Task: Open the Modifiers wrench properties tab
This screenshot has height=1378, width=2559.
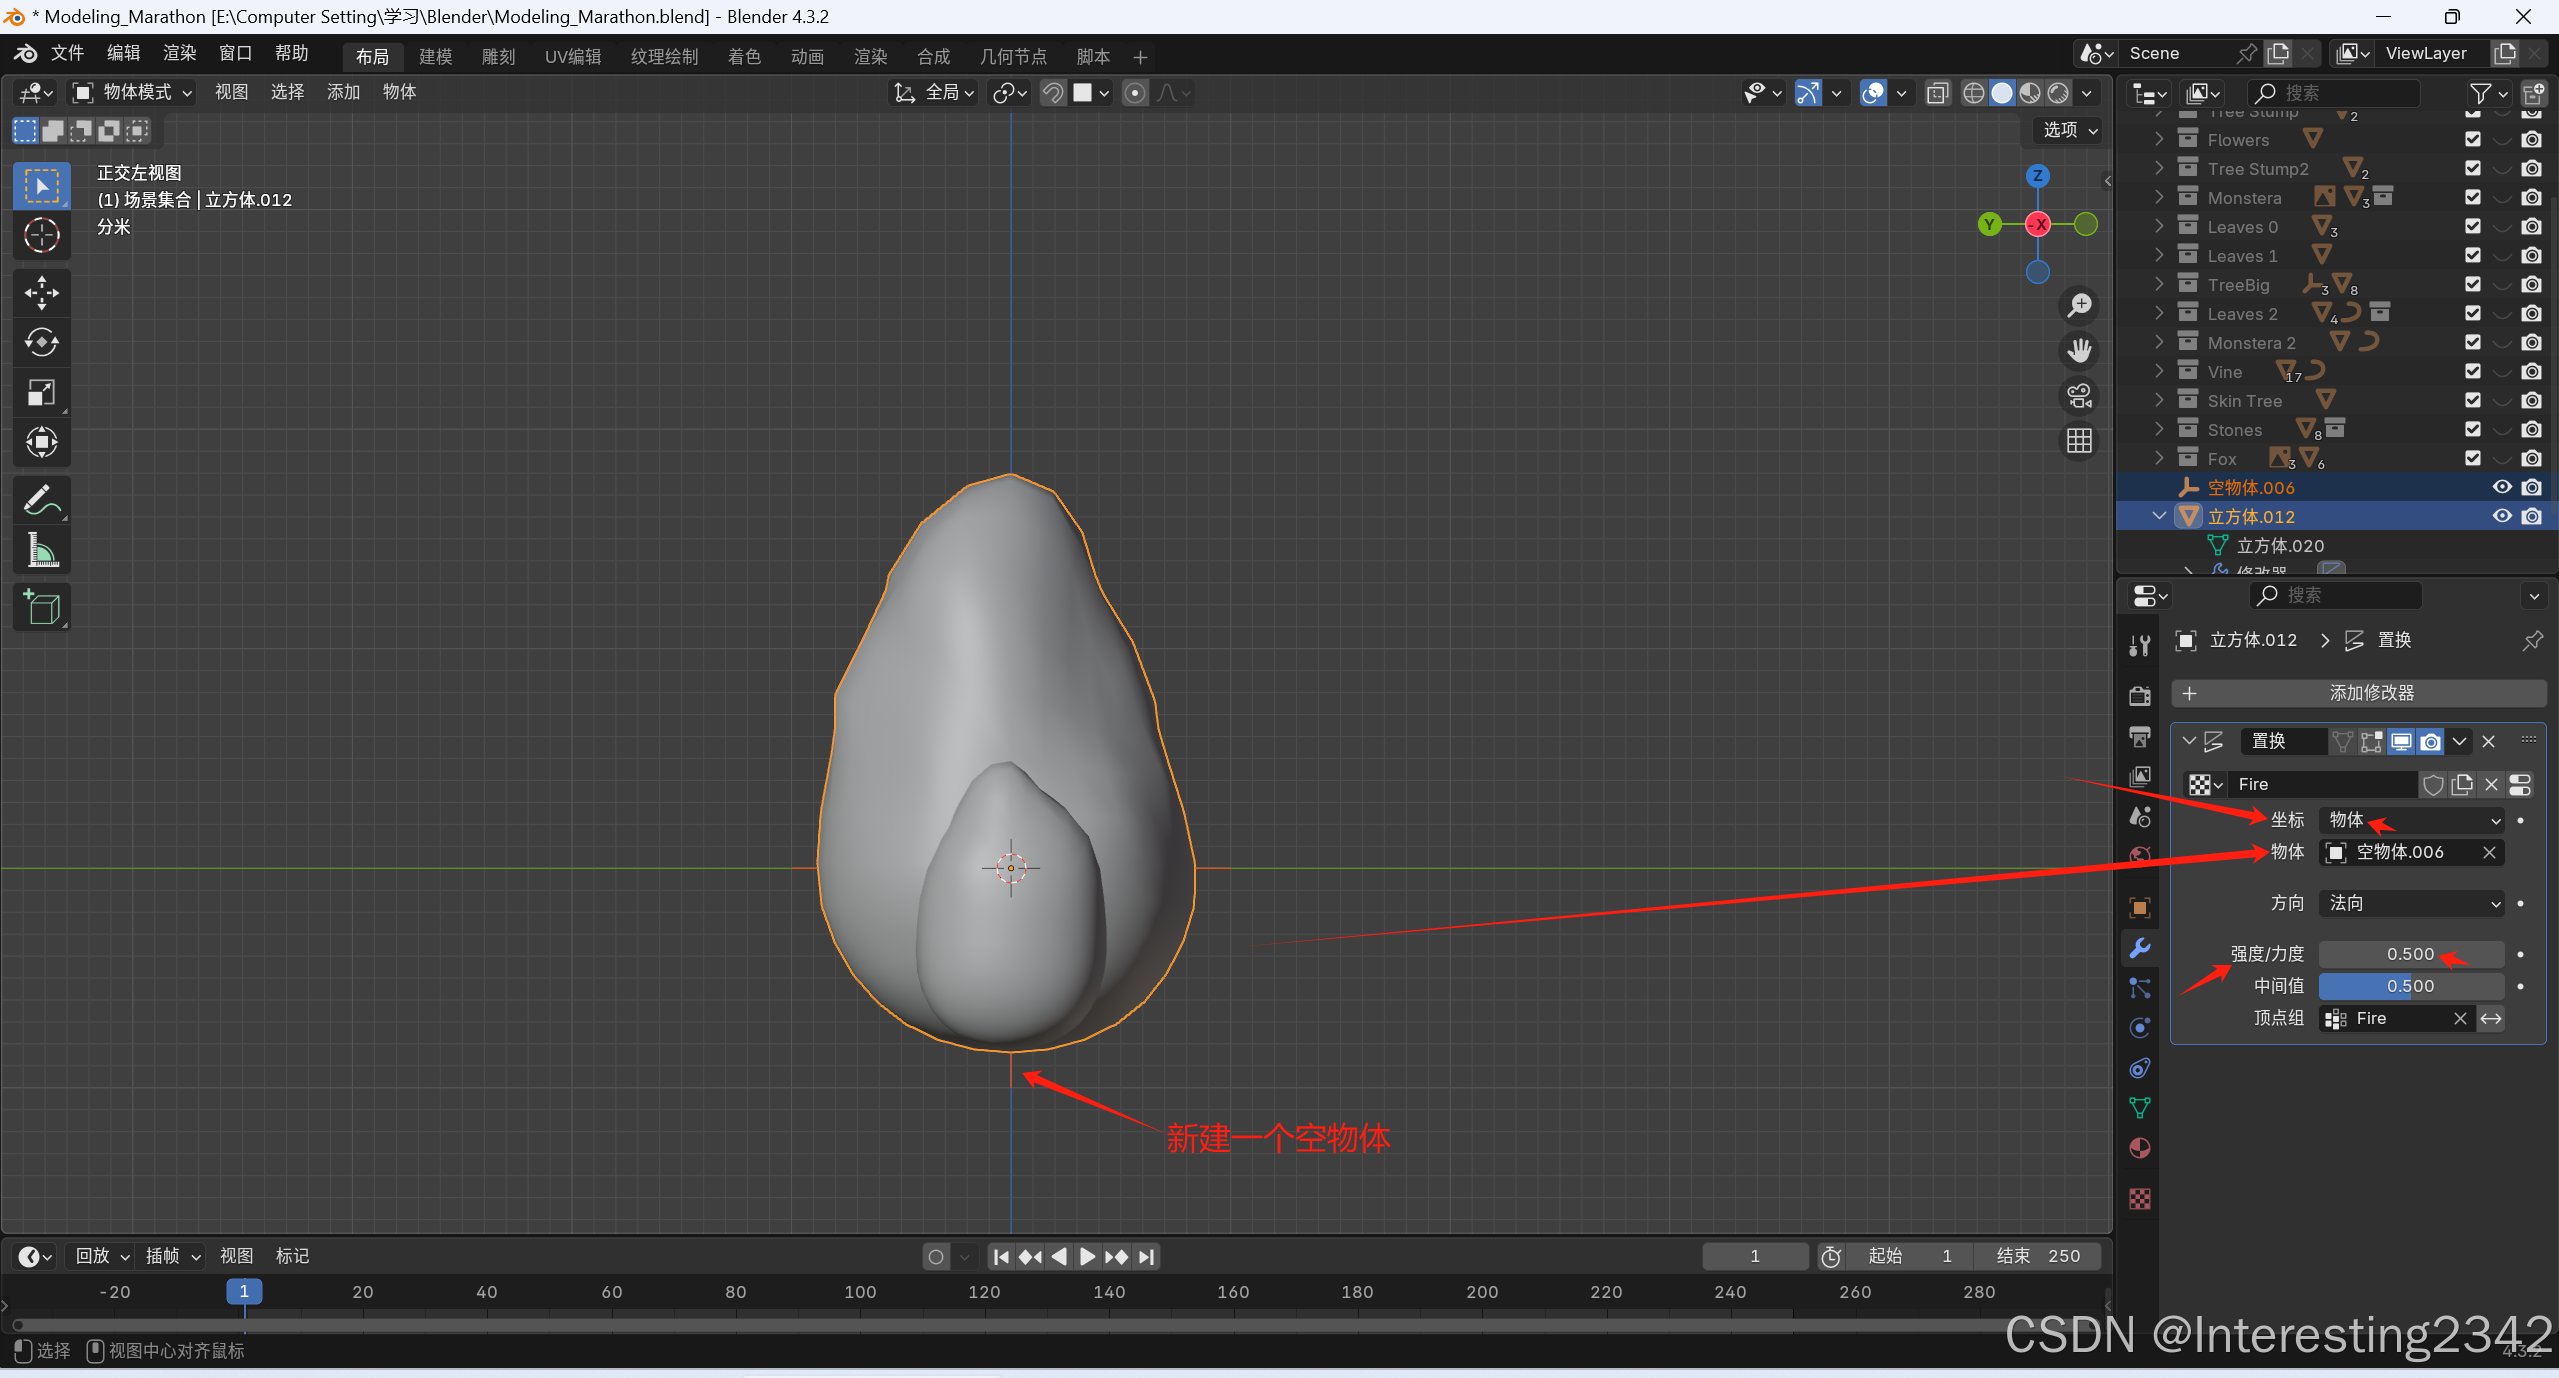Action: (x=2139, y=948)
